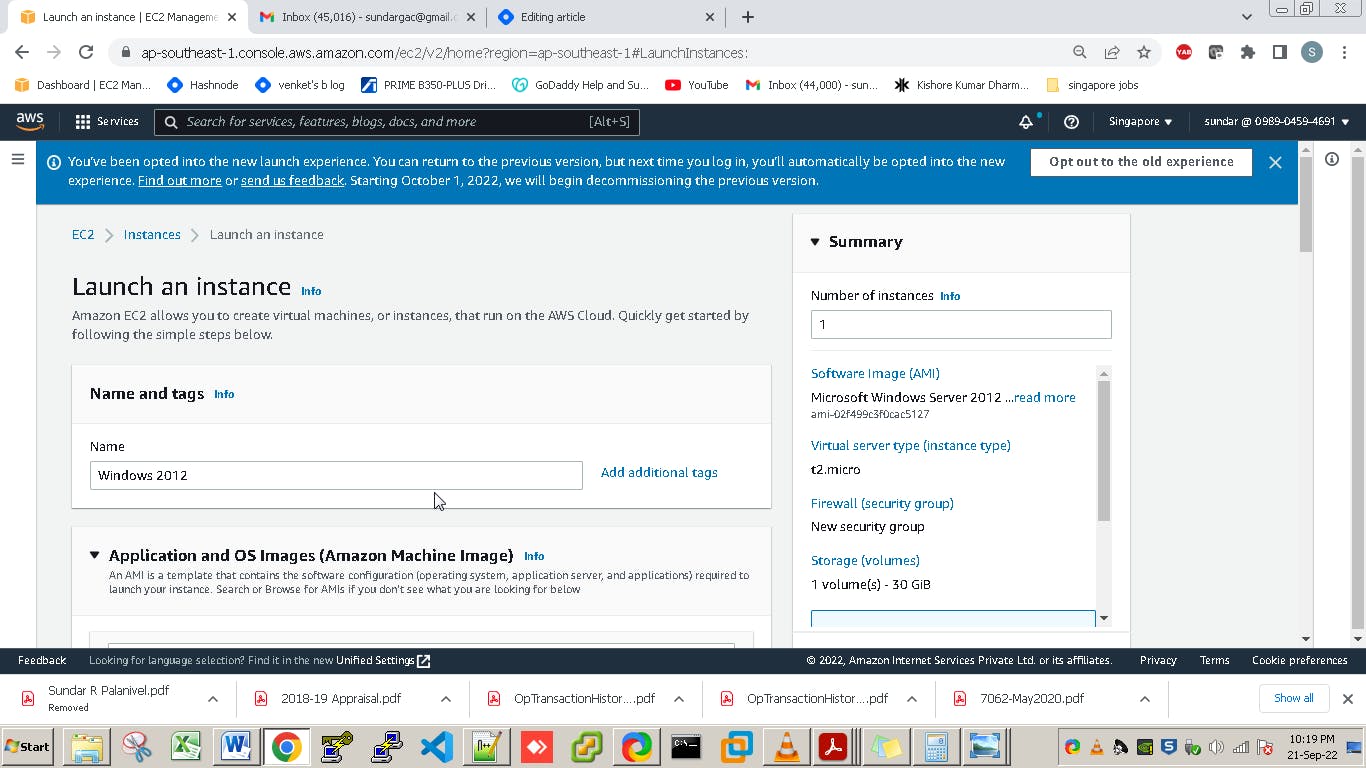Click the Windows Start button

(28, 747)
